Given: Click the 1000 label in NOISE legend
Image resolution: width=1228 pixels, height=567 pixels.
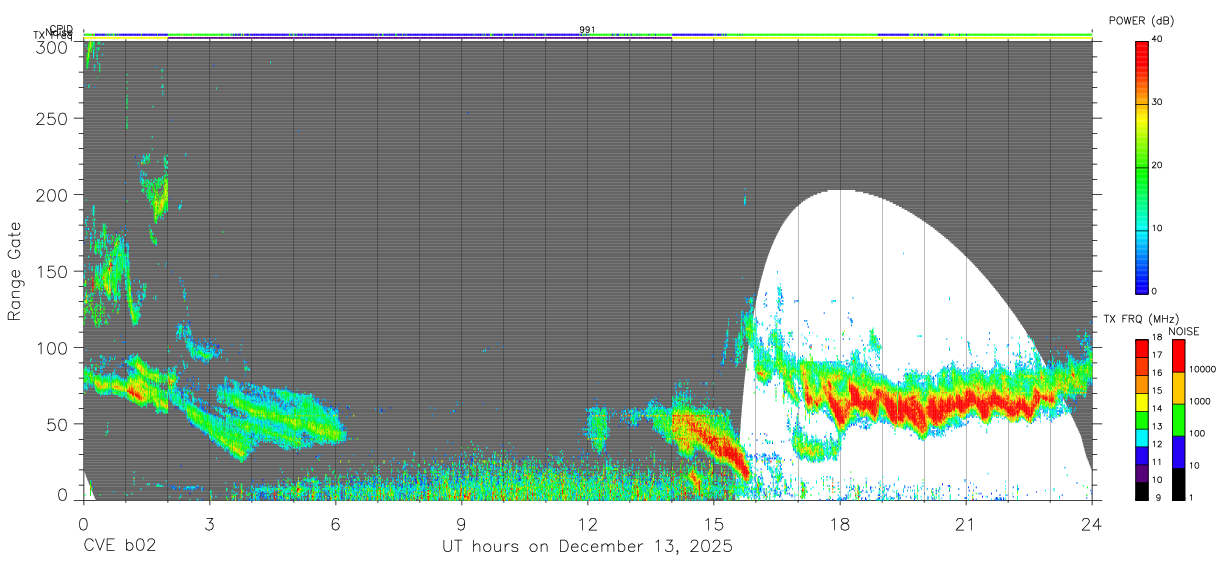Looking at the screenshot, I should (1200, 401).
